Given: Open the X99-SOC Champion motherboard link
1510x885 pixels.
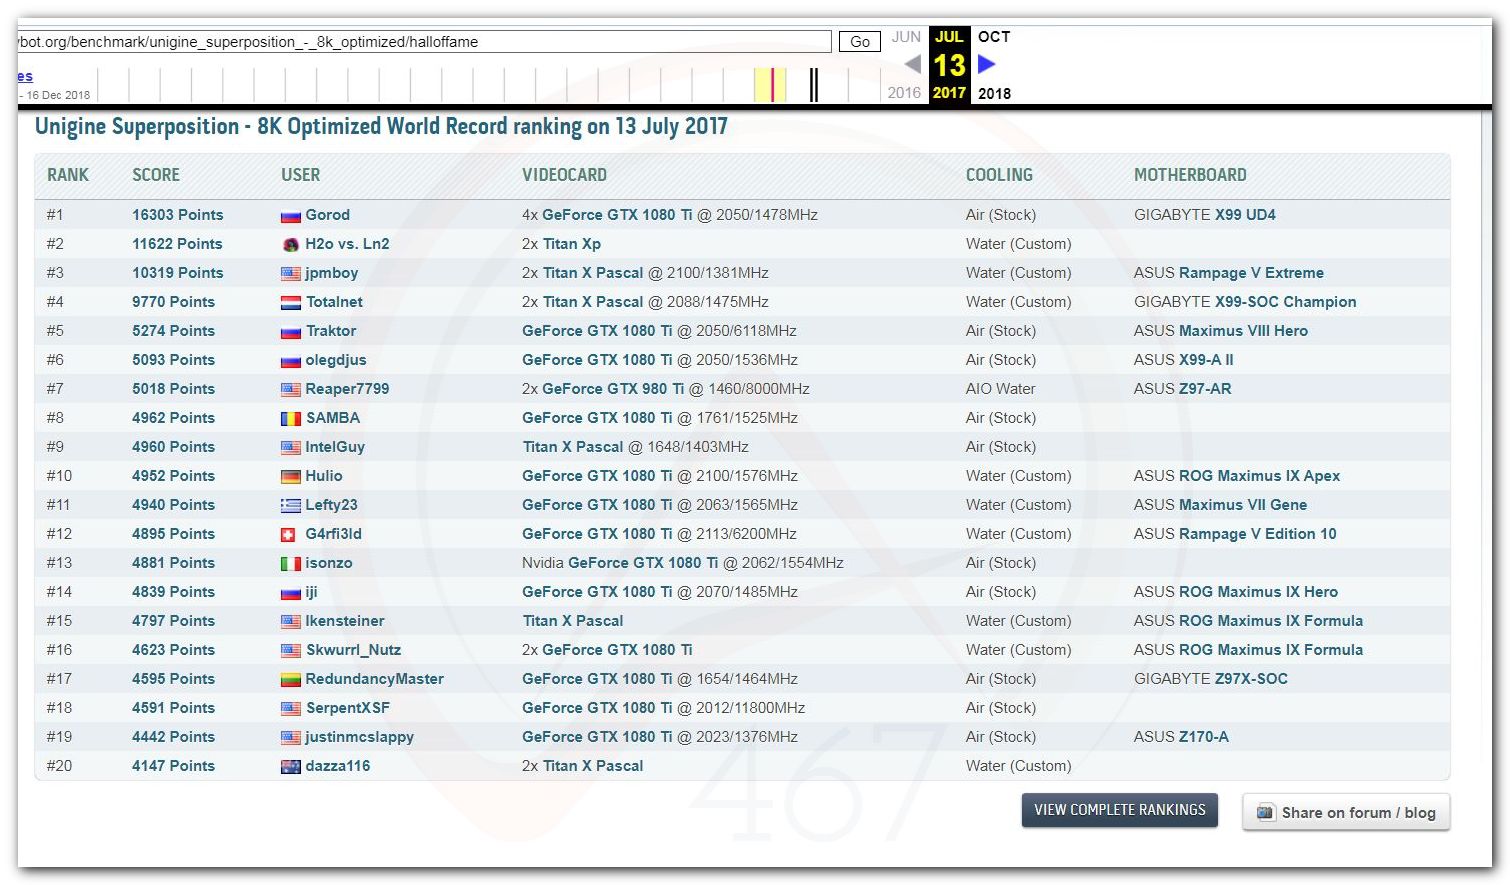Looking at the screenshot, I should point(1286,302).
